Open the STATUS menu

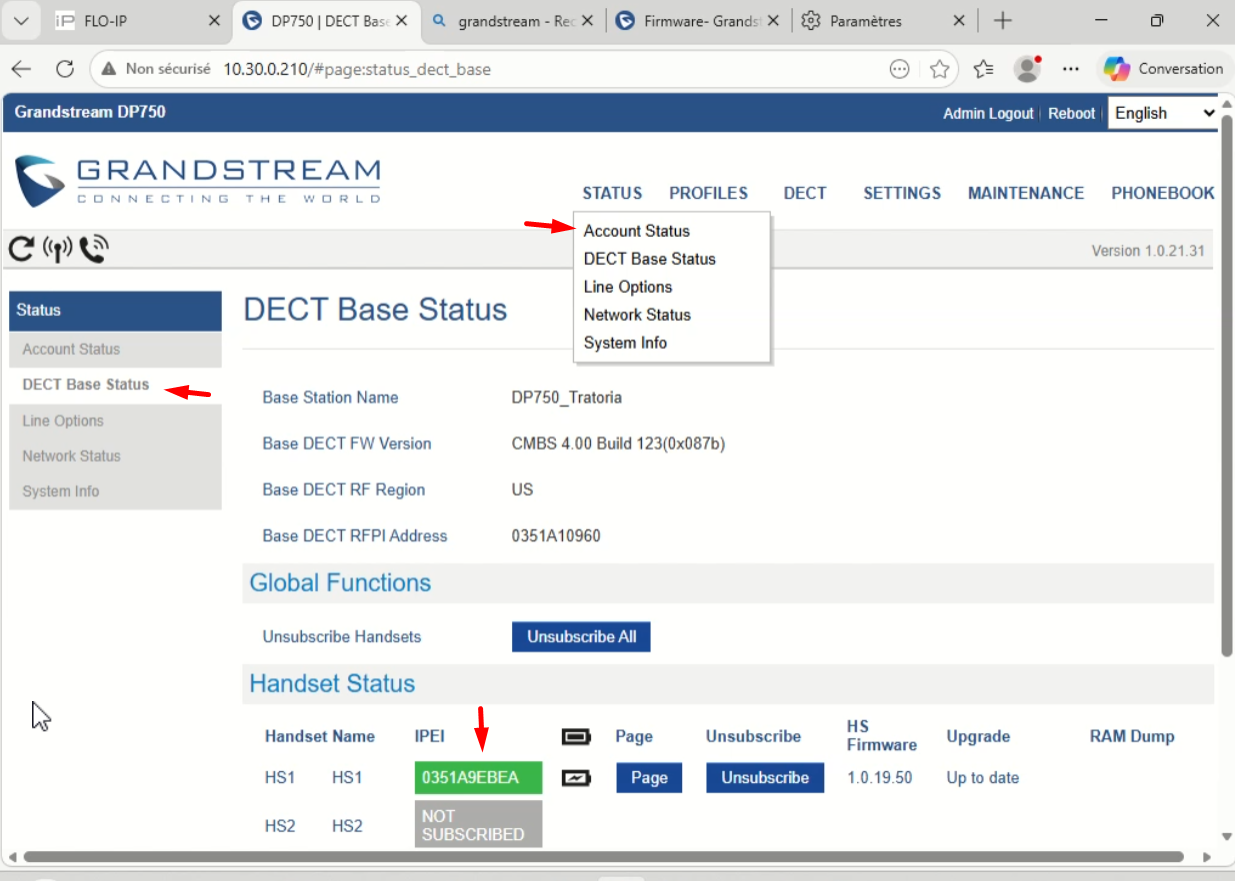pyautogui.click(x=612, y=193)
